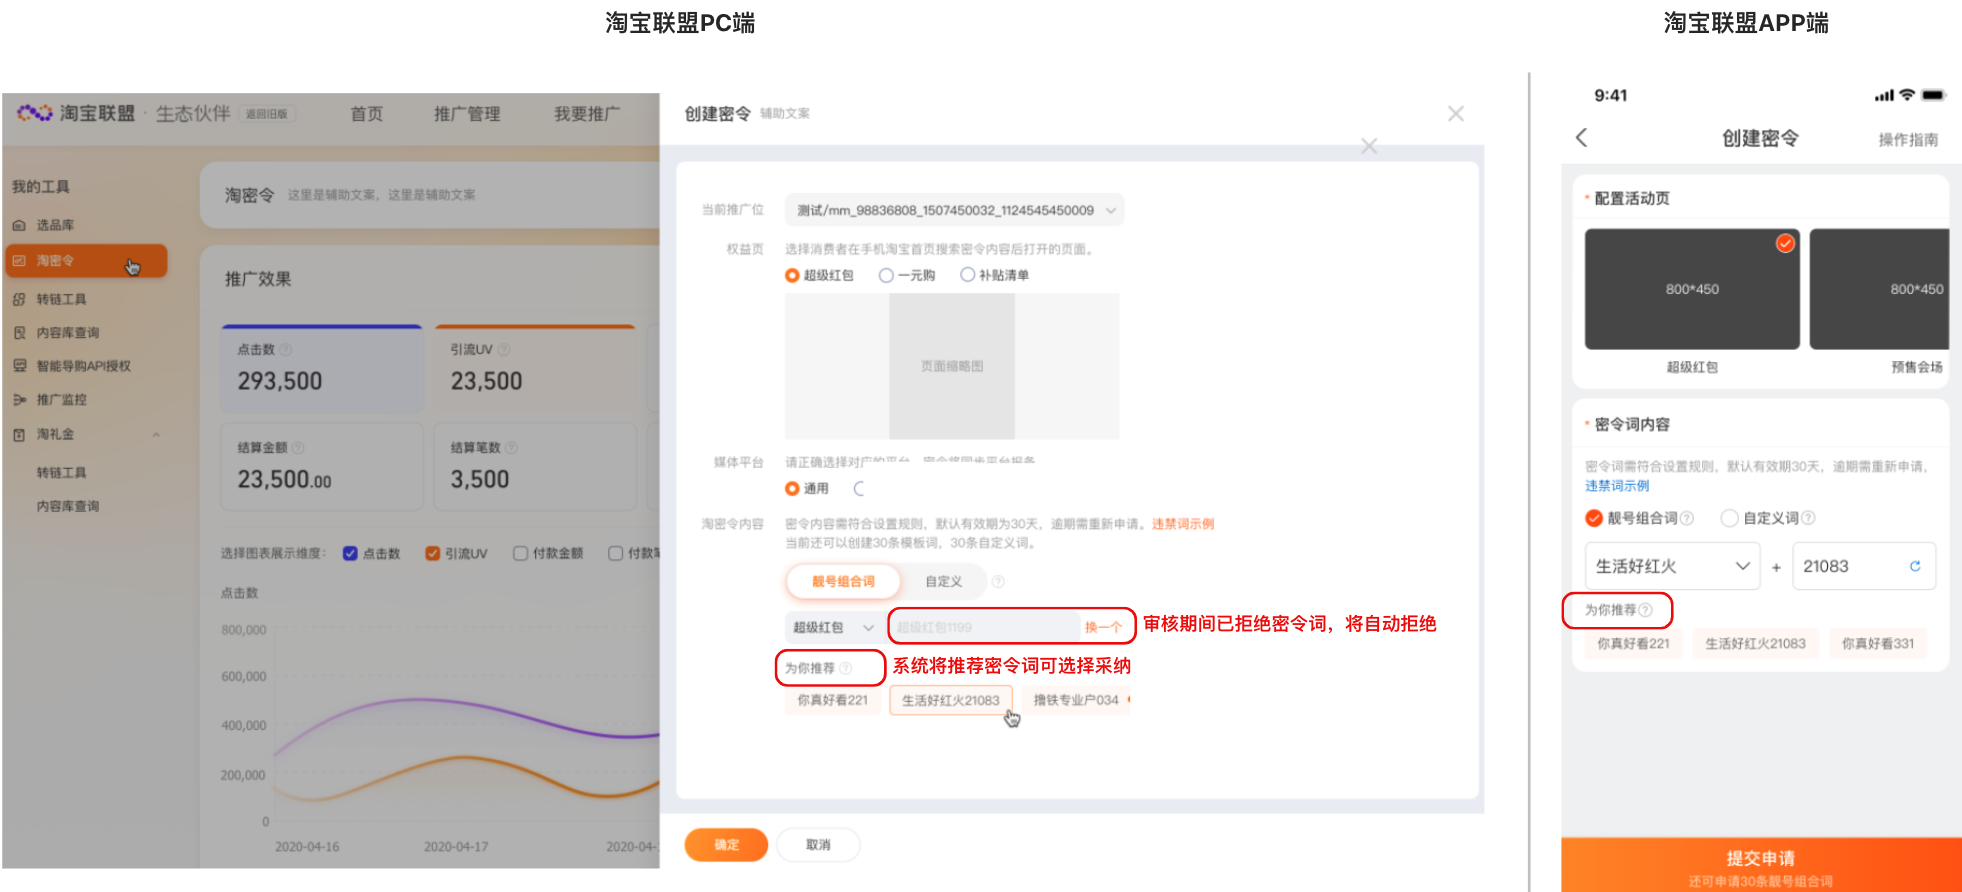
Task: Select 自定义词 radio in the app
Action: tap(1729, 518)
